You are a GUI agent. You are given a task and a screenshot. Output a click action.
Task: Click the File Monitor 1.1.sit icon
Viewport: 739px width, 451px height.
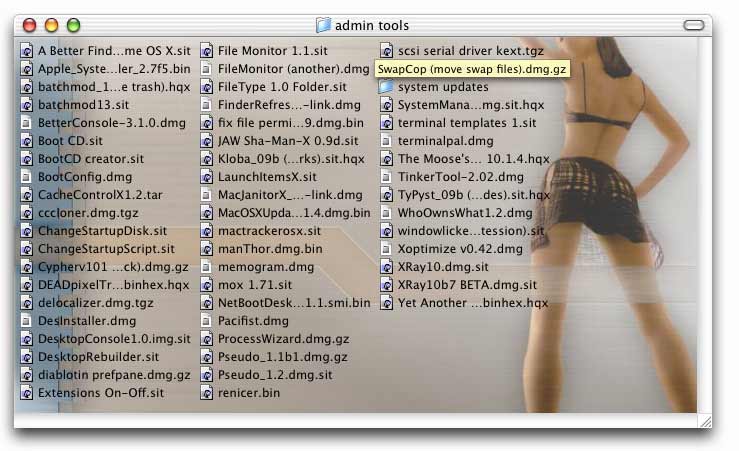206,50
